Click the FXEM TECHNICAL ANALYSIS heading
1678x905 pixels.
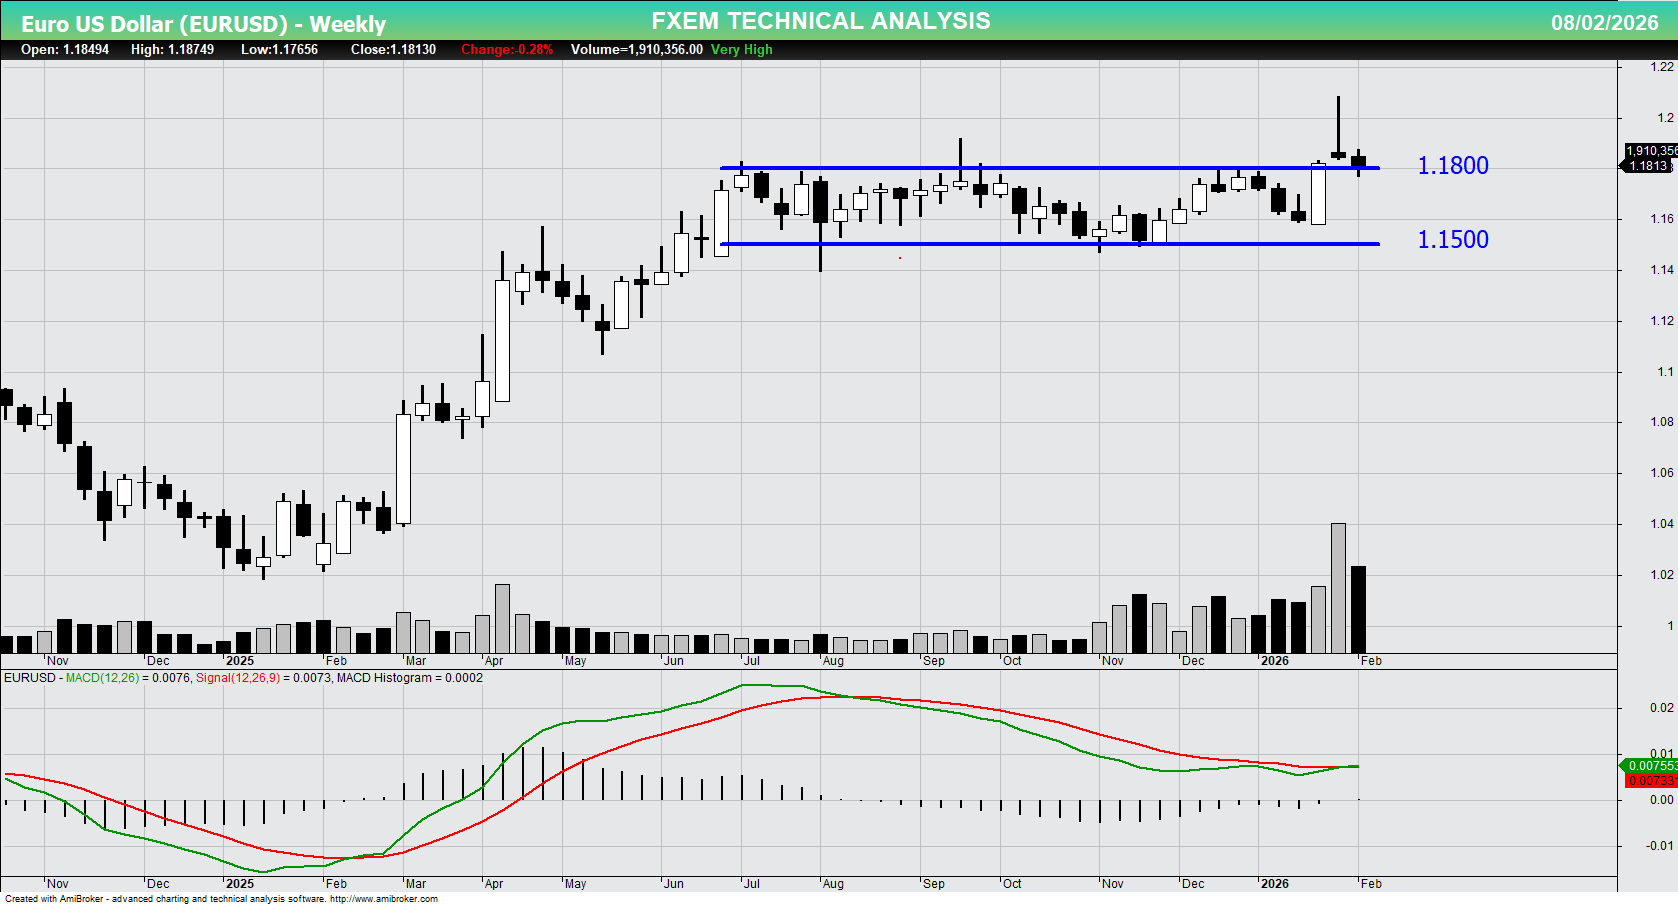[820, 21]
